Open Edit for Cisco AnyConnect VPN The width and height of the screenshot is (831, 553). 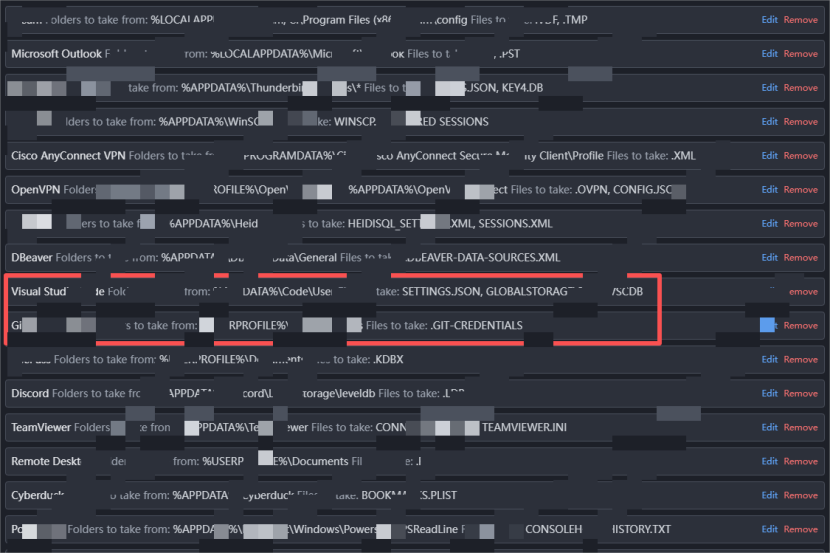(769, 156)
